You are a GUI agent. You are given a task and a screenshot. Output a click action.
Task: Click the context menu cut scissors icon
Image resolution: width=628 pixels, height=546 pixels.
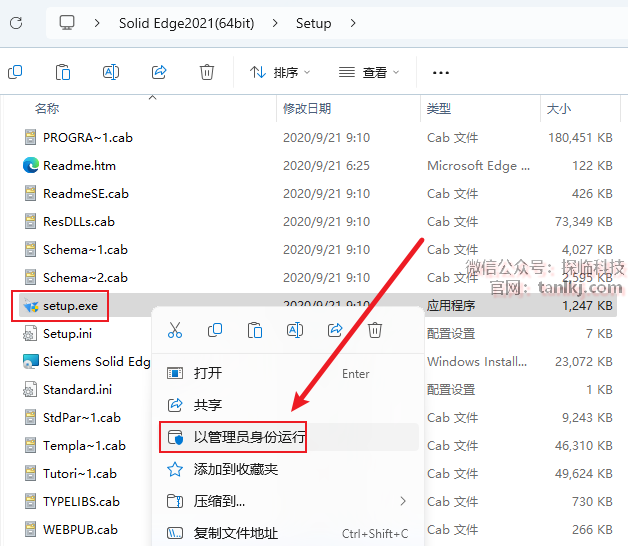point(175,330)
